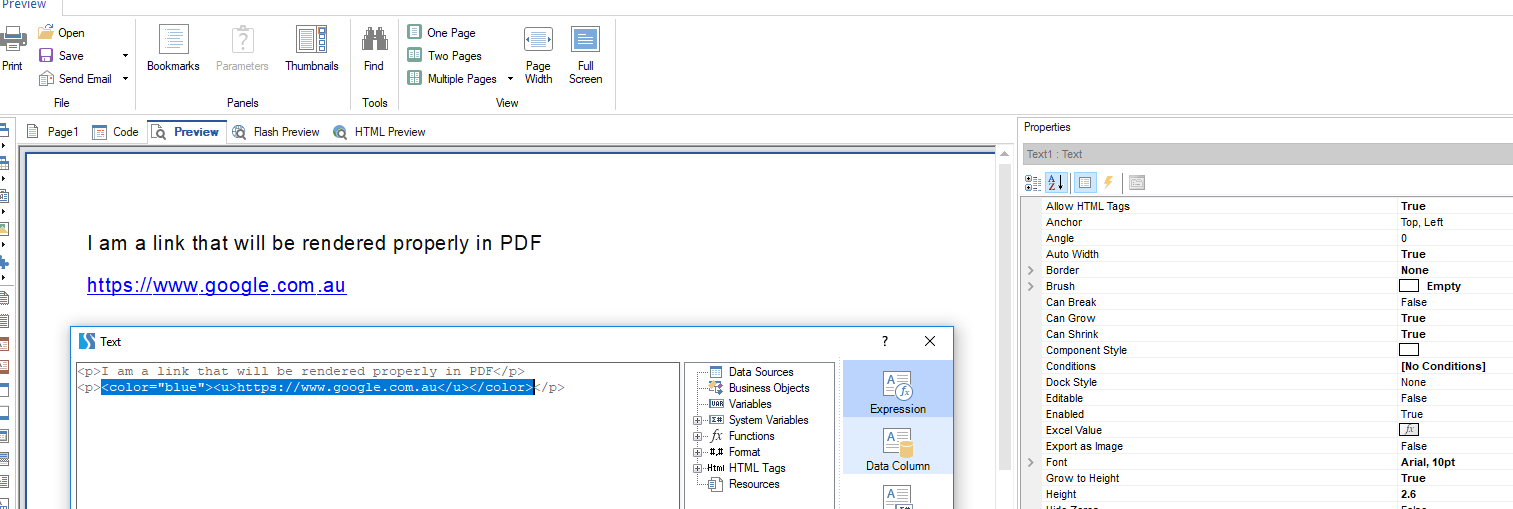
Task: Open the Find tool (binoculars)
Action: pyautogui.click(x=374, y=48)
